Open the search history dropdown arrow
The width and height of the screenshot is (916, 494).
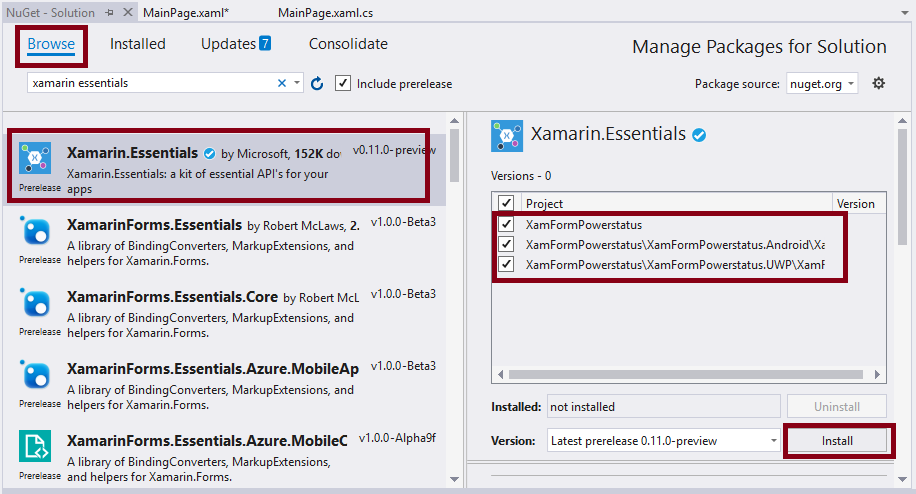[x=297, y=83]
